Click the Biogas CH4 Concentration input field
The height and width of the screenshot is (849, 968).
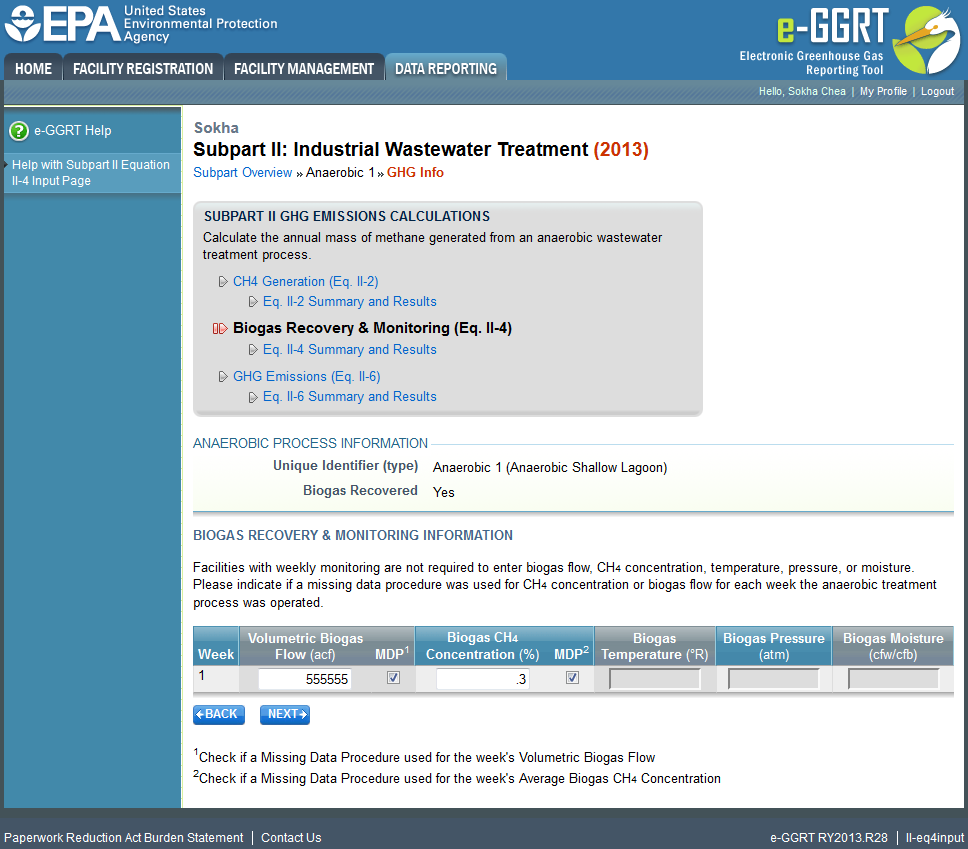[482, 679]
